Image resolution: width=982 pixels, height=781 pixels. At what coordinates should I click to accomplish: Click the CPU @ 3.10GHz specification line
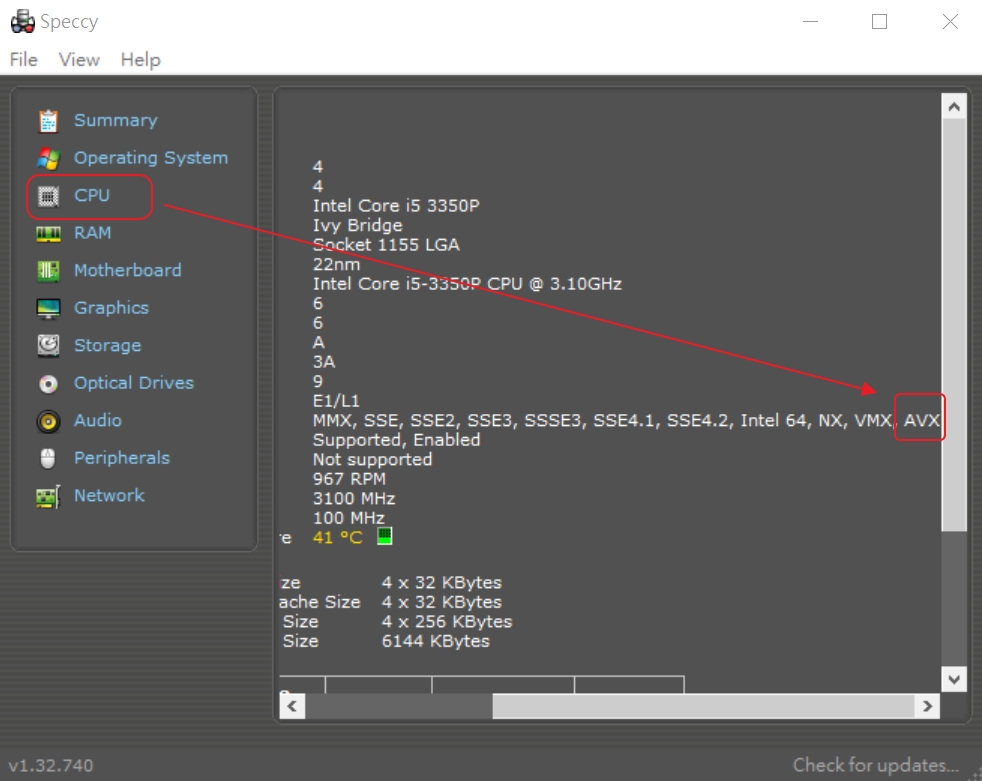click(x=467, y=284)
